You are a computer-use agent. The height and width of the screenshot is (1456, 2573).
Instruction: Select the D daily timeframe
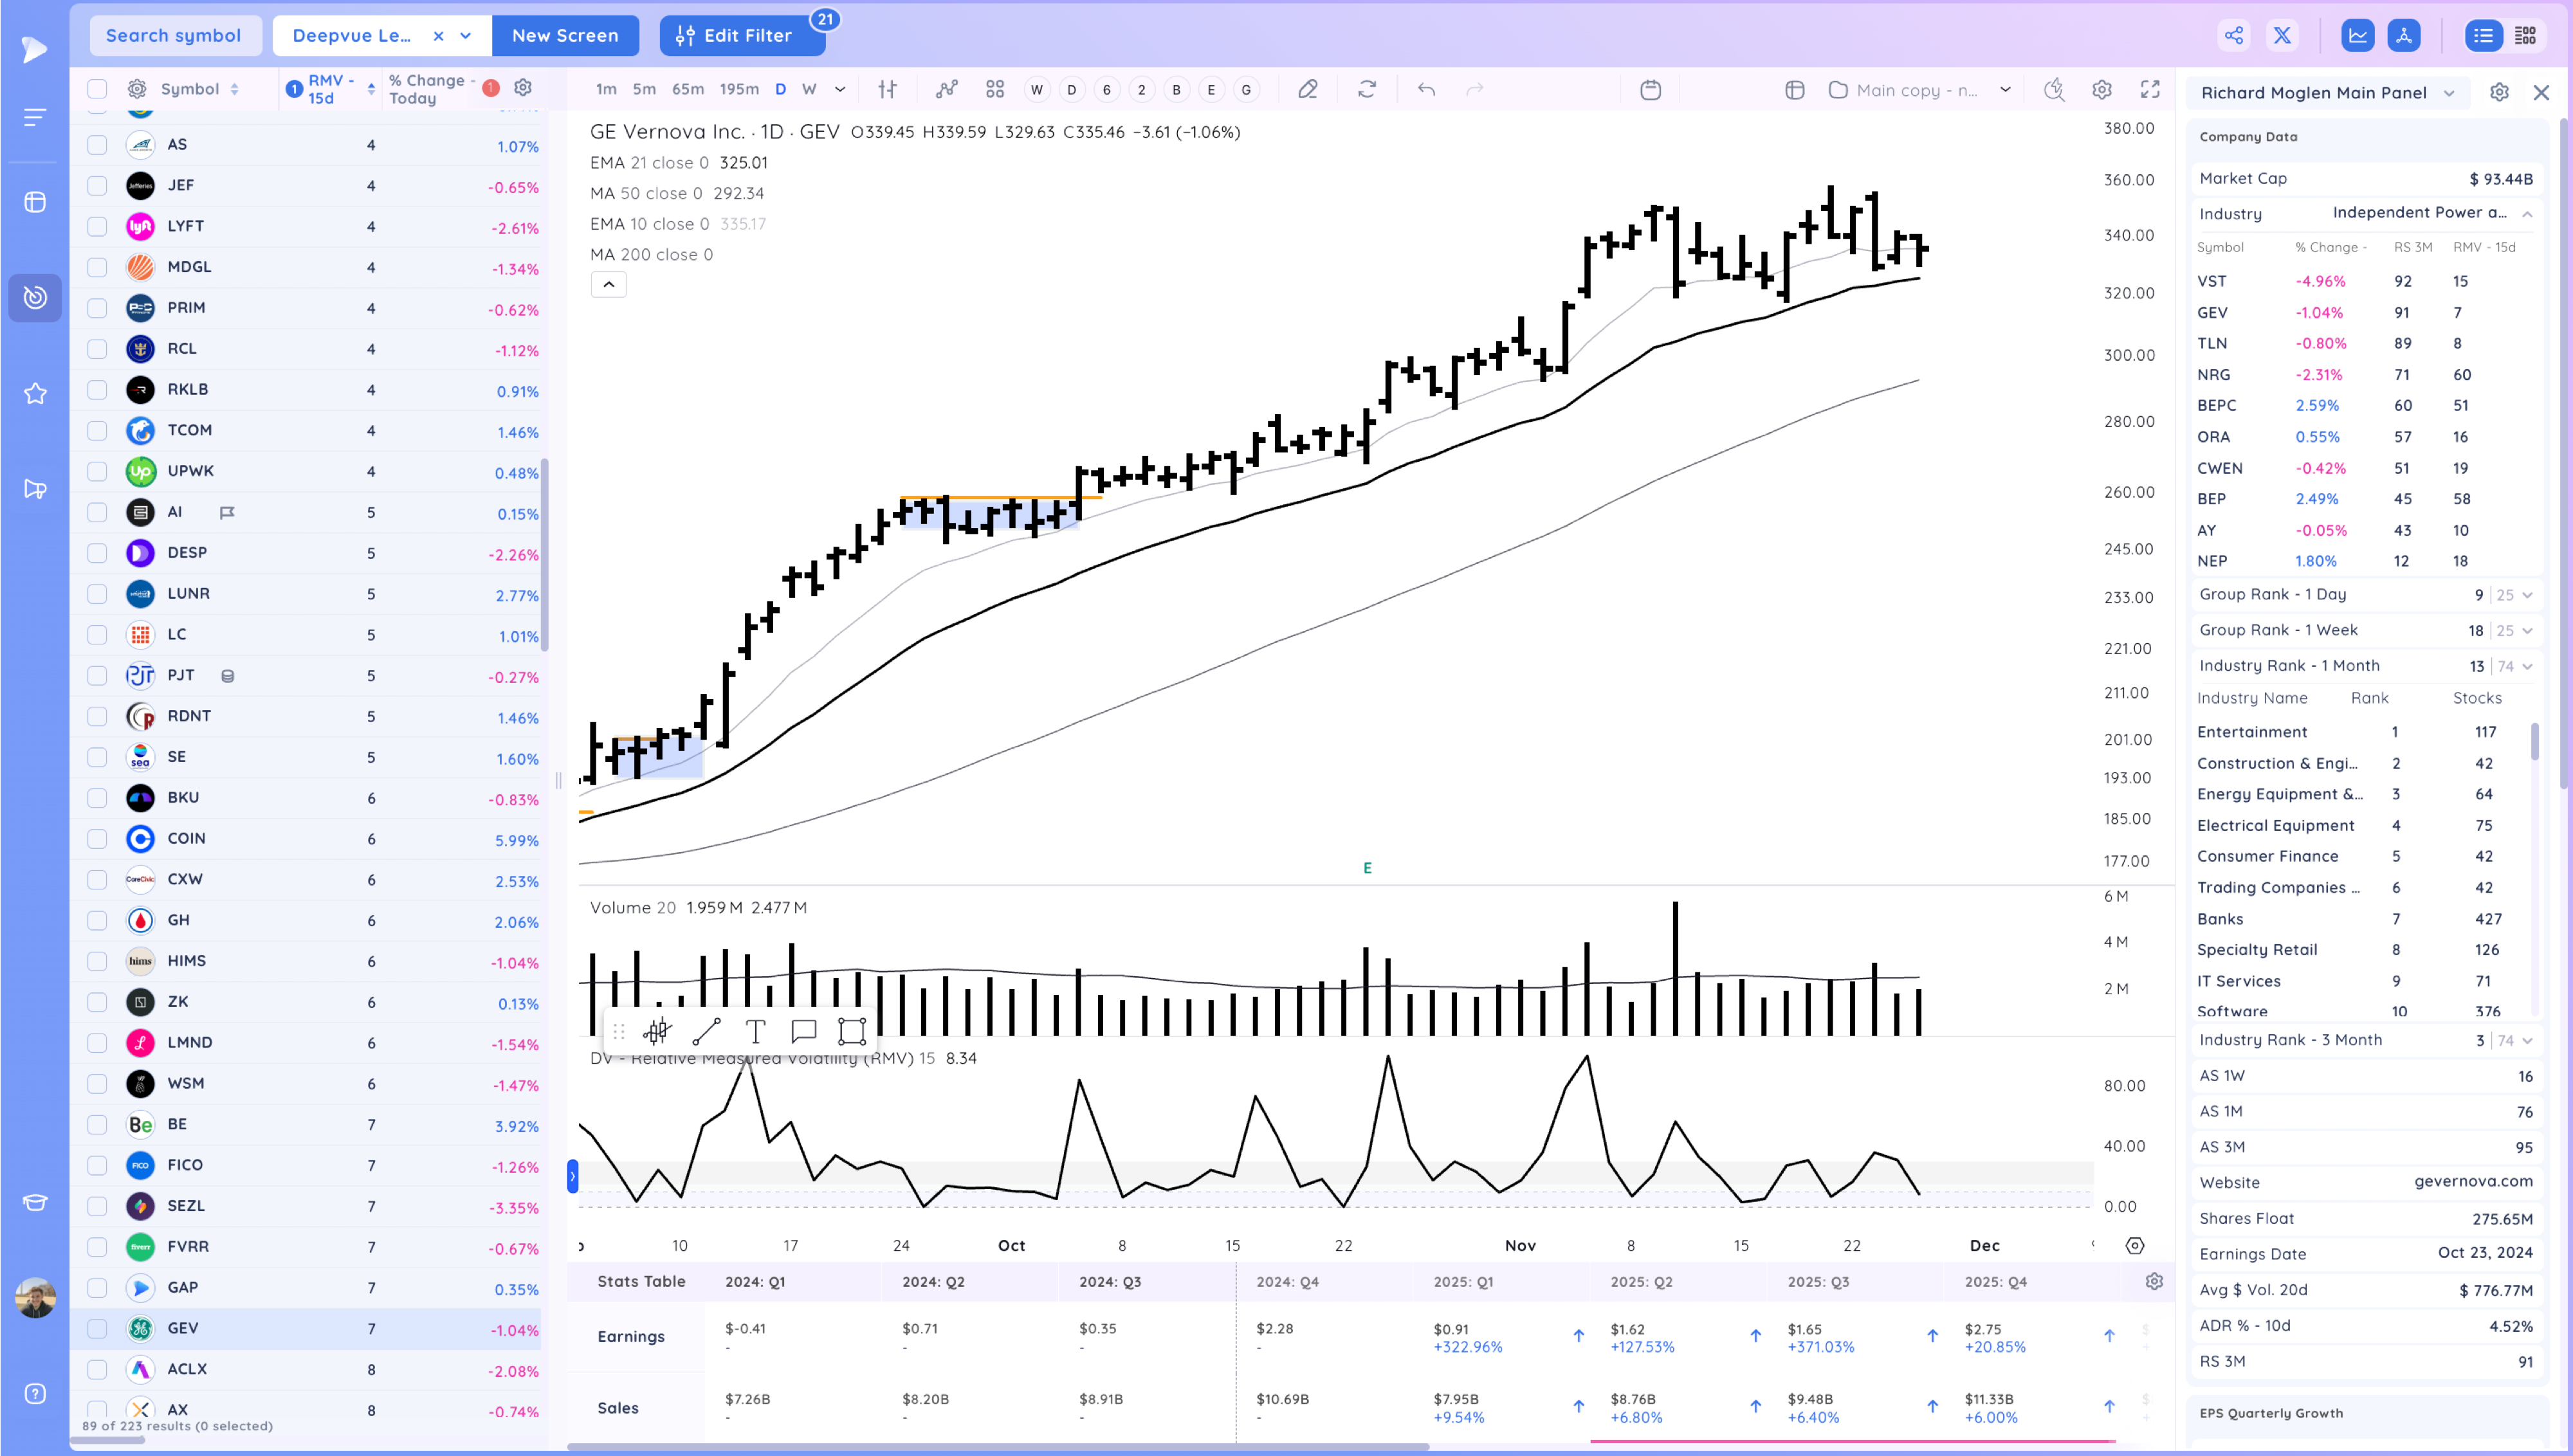(x=780, y=89)
